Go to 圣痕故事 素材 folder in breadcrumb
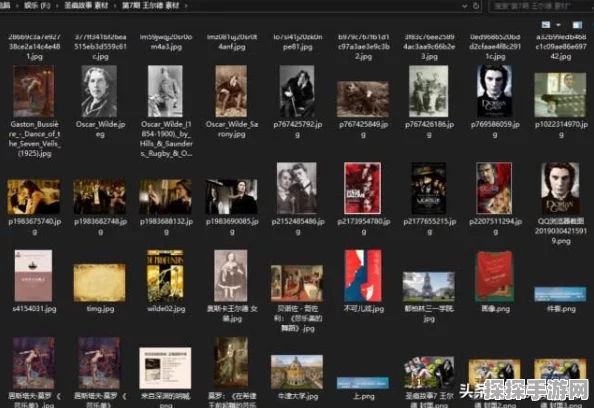This screenshot has height=408, width=594. pos(86,6)
